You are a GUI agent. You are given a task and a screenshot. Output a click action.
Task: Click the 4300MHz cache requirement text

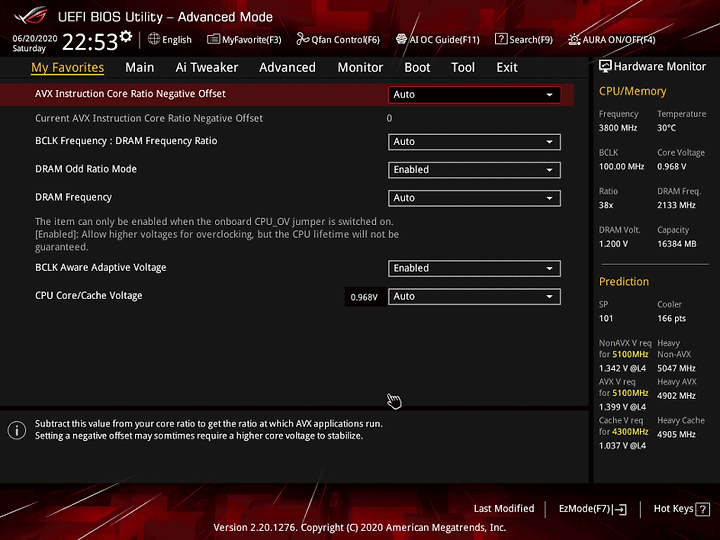[x=630, y=432]
